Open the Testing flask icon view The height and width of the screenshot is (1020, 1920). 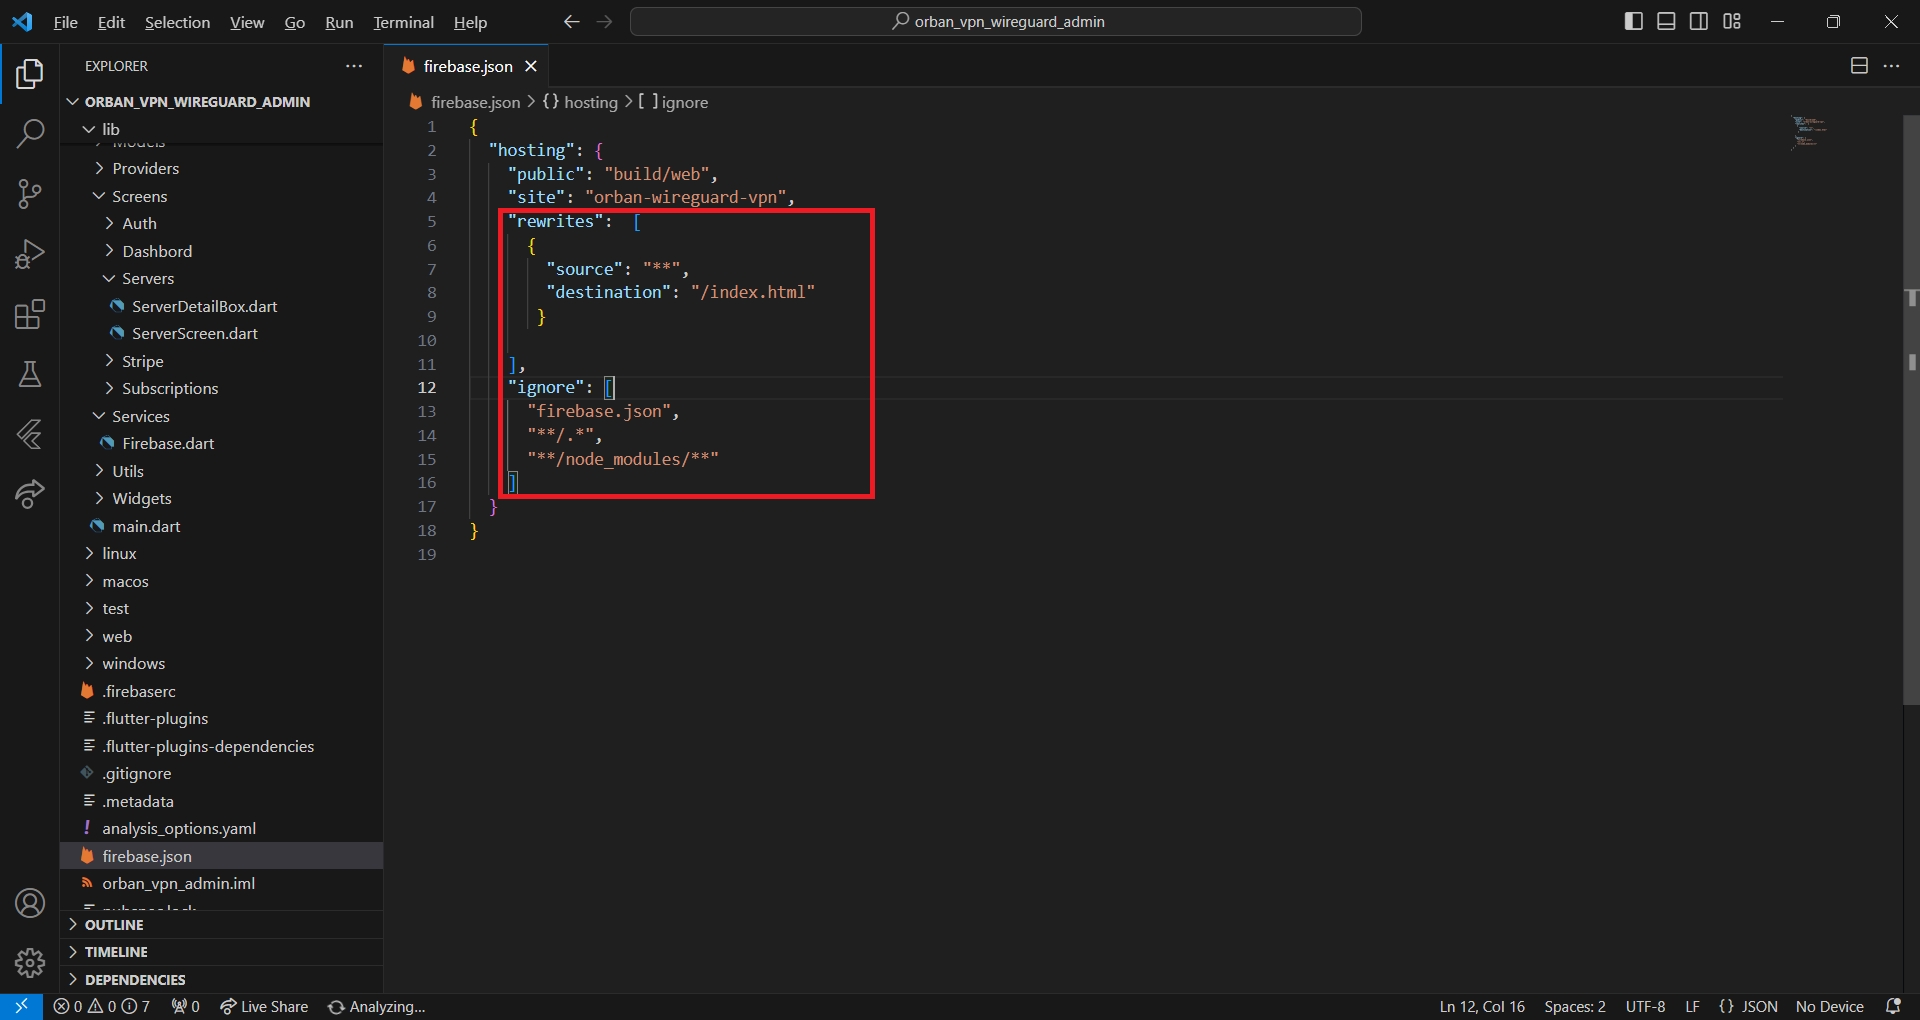30,375
